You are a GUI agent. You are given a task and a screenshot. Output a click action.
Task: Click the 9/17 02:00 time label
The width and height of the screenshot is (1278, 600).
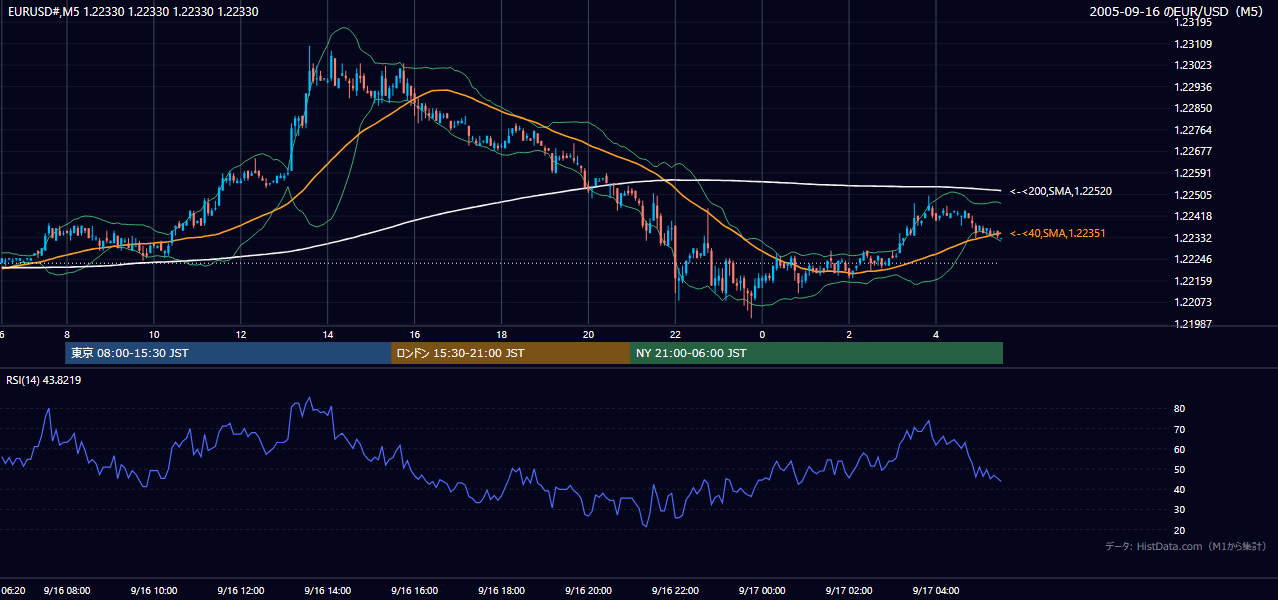click(x=849, y=591)
